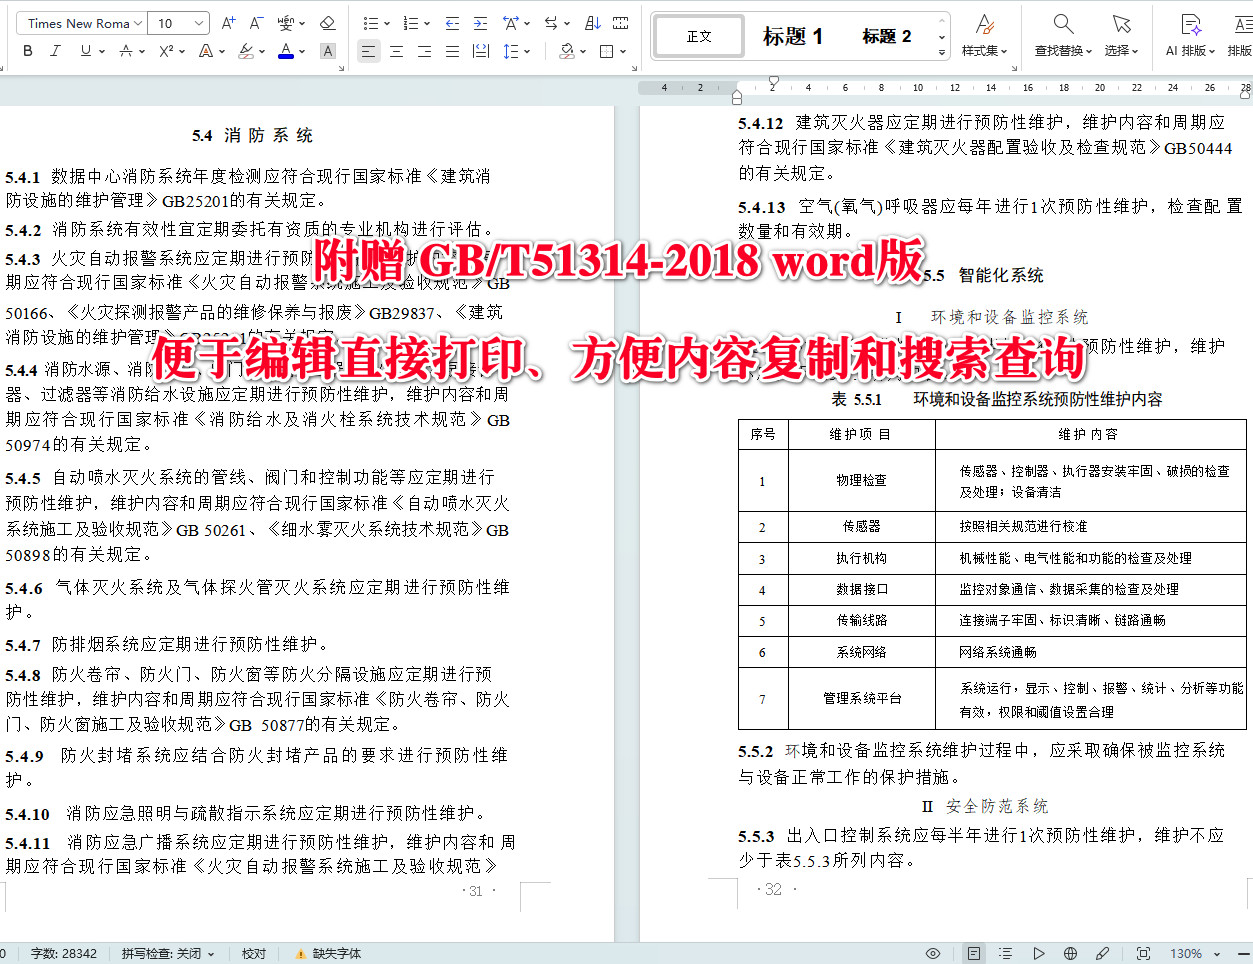
Task: Expand the styles gallery more arrow
Action: [x=942, y=52]
